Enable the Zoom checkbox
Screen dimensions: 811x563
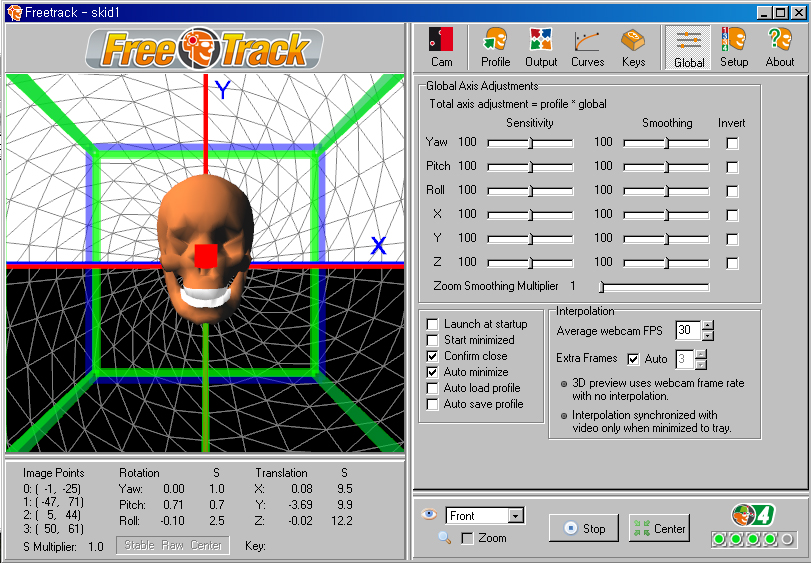coord(467,539)
